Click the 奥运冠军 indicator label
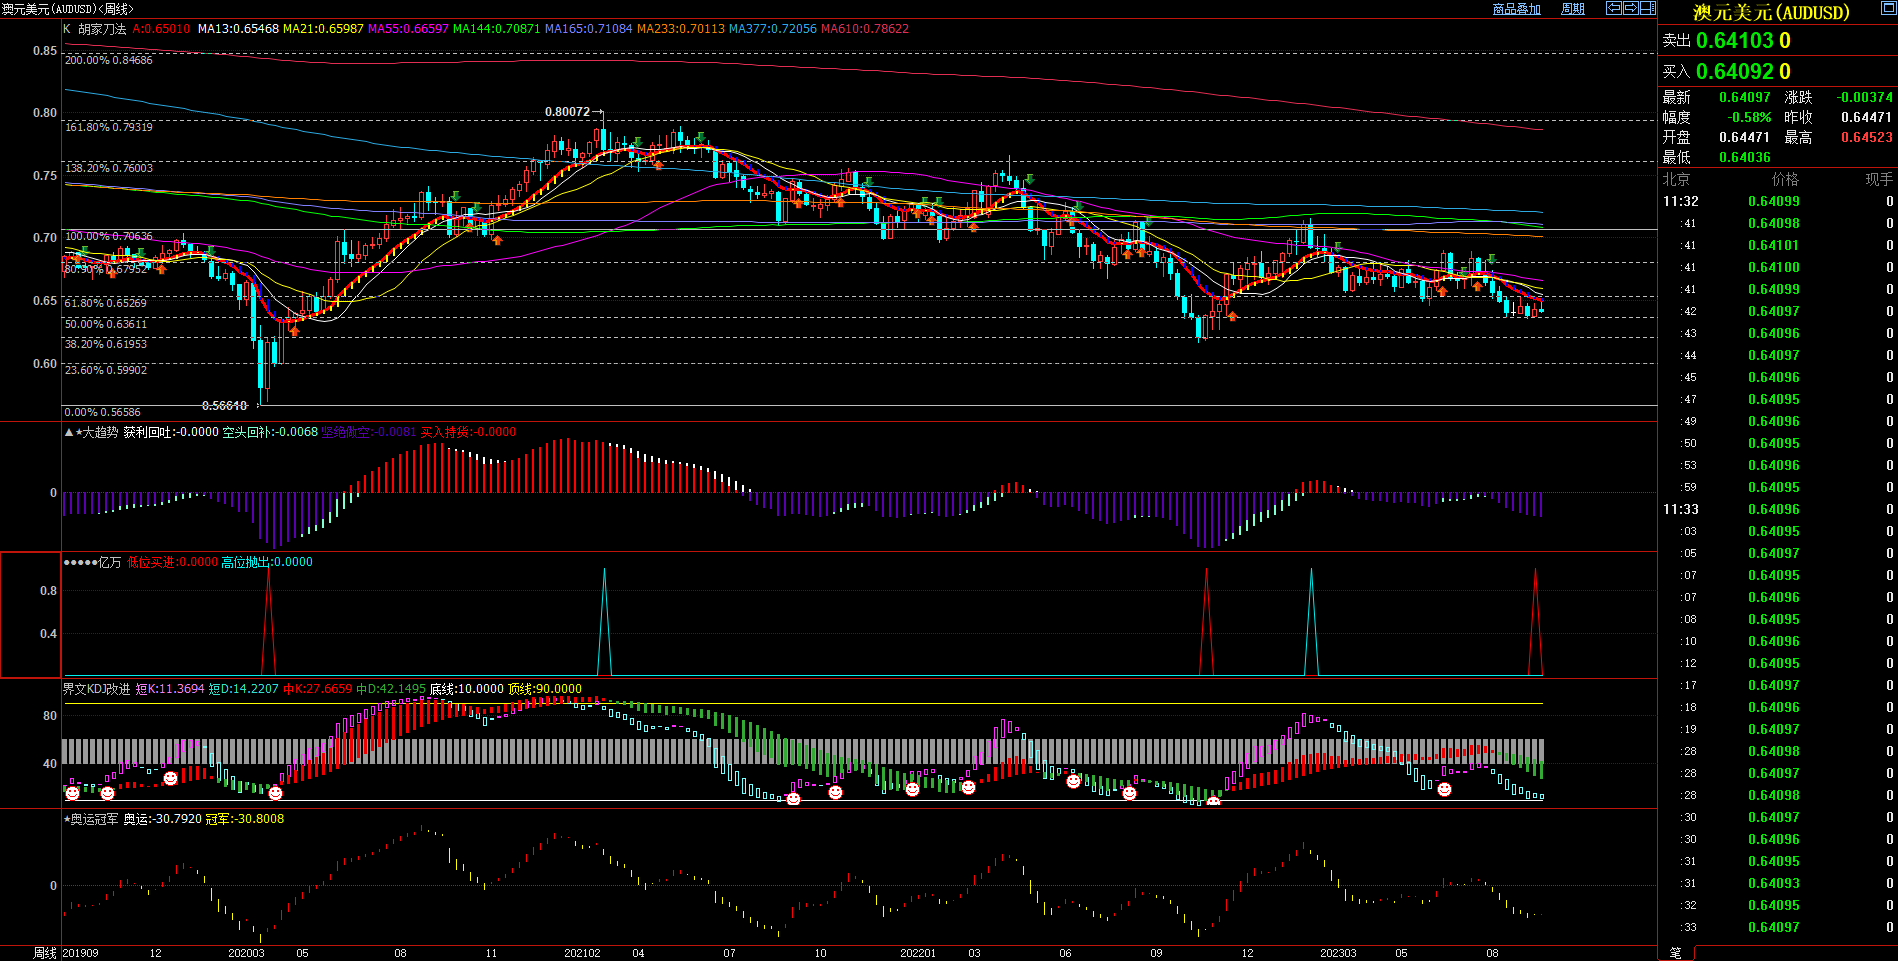This screenshot has width=1898, height=961. 94,819
